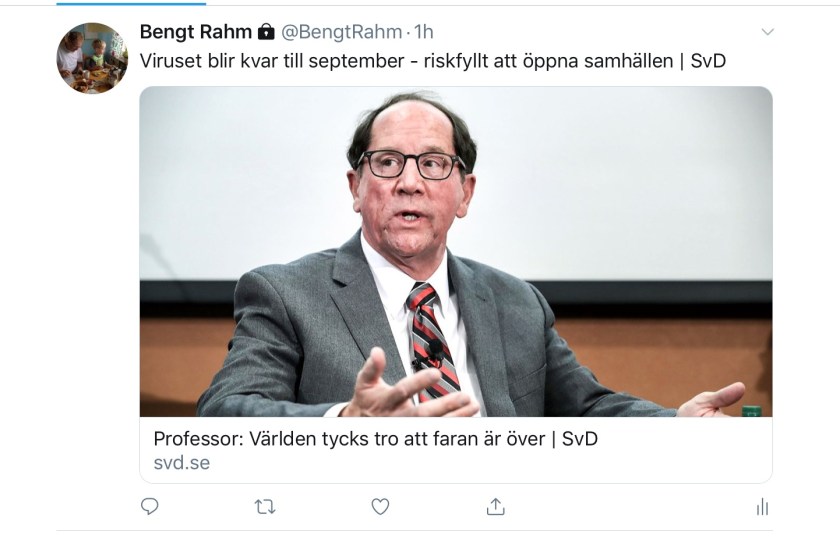Open Bengt Rahm's profile picture

92,58
